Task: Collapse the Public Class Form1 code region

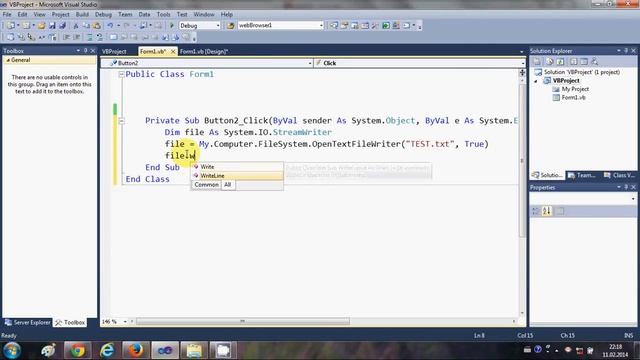Action: coord(121,74)
